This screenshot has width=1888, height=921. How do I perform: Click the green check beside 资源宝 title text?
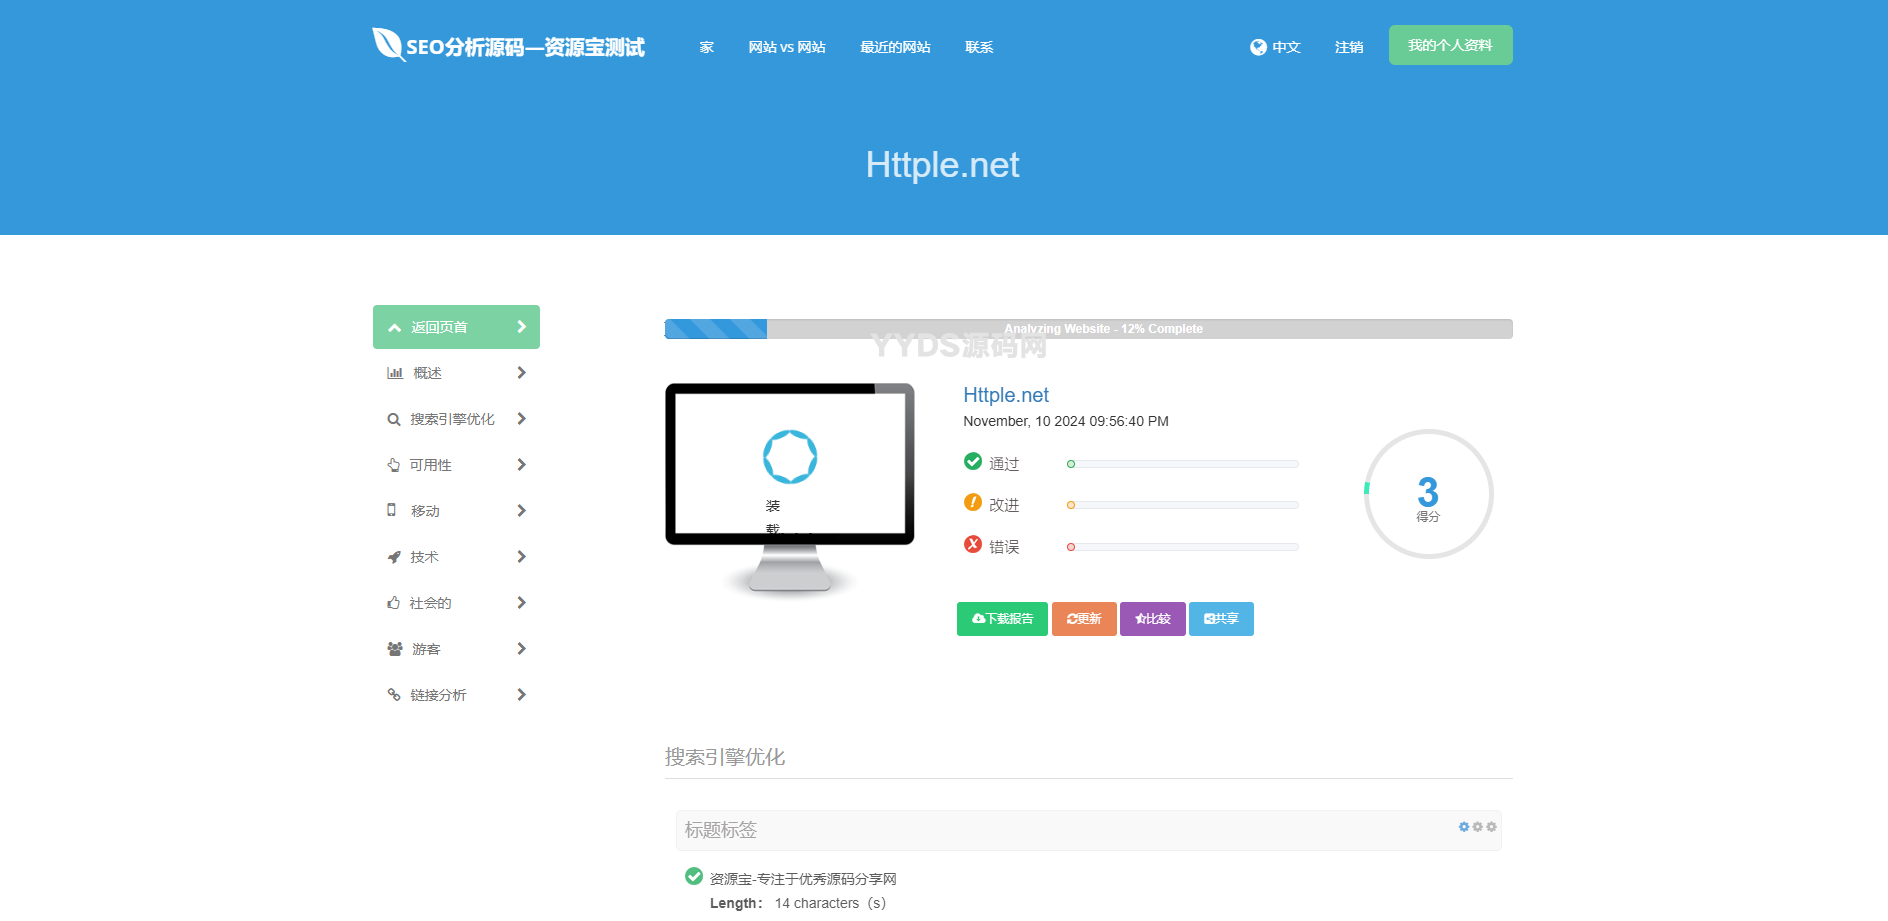694,876
